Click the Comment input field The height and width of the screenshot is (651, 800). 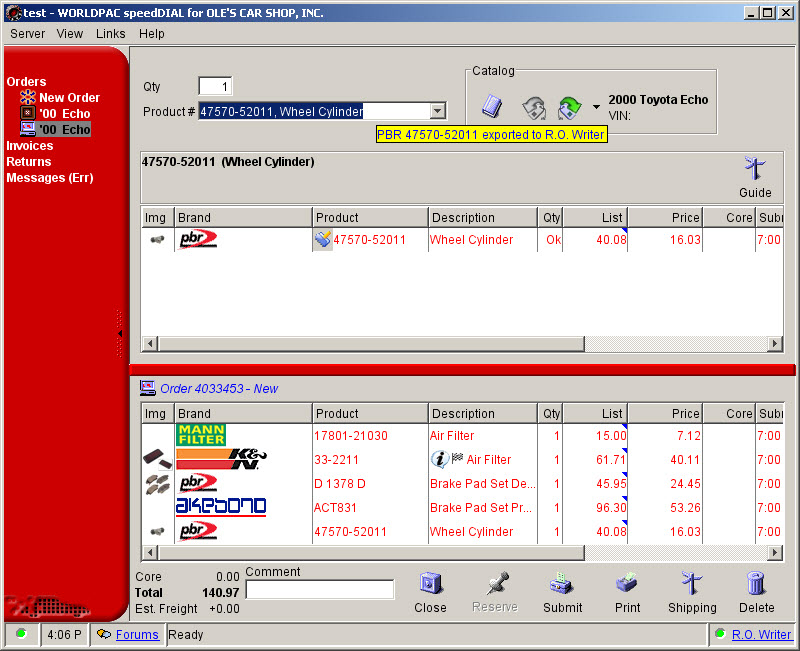click(x=320, y=589)
